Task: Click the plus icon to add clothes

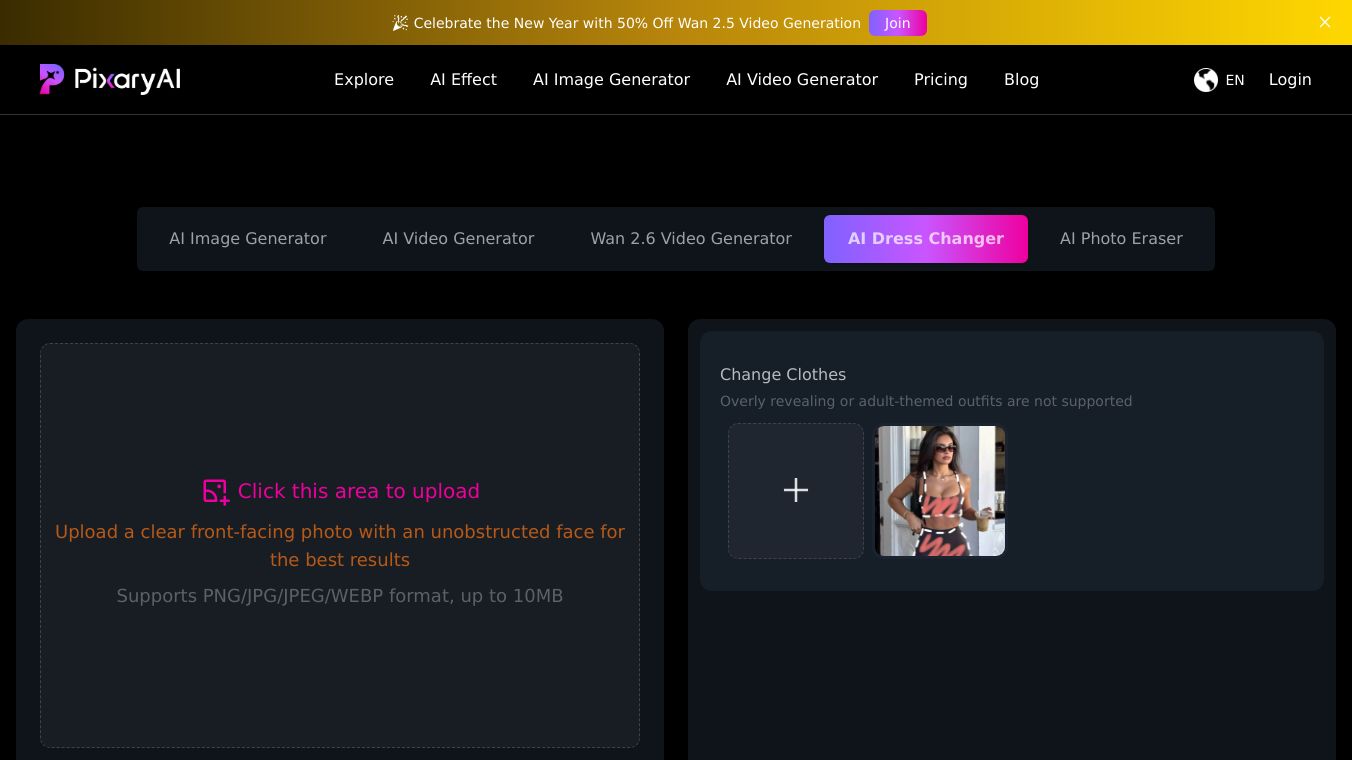Action: coord(795,490)
